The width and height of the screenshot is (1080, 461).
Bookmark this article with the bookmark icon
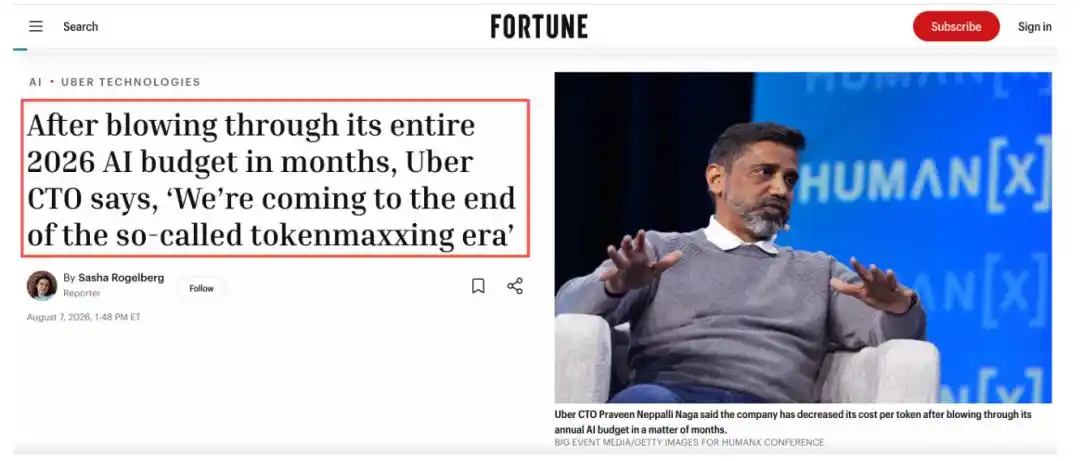[478, 286]
